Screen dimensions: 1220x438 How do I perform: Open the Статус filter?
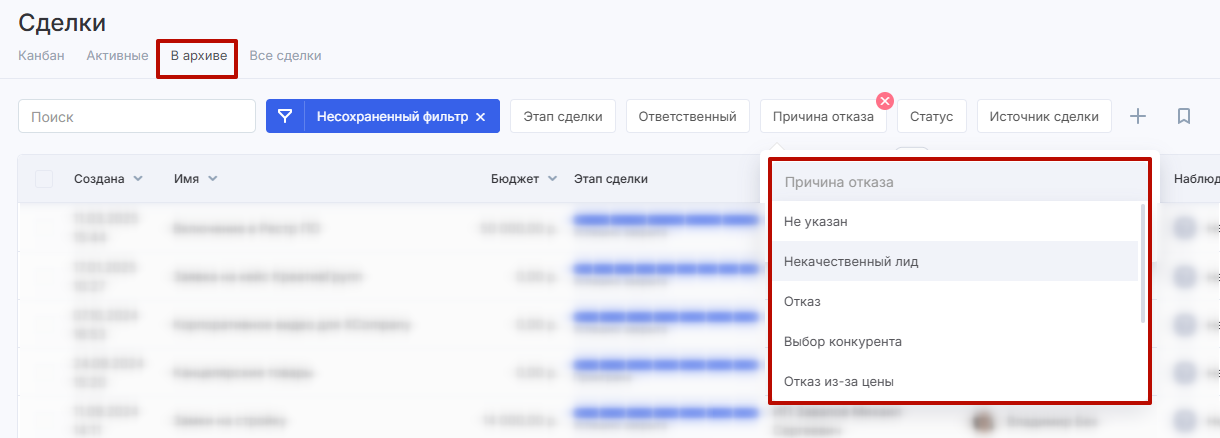click(931, 116)
